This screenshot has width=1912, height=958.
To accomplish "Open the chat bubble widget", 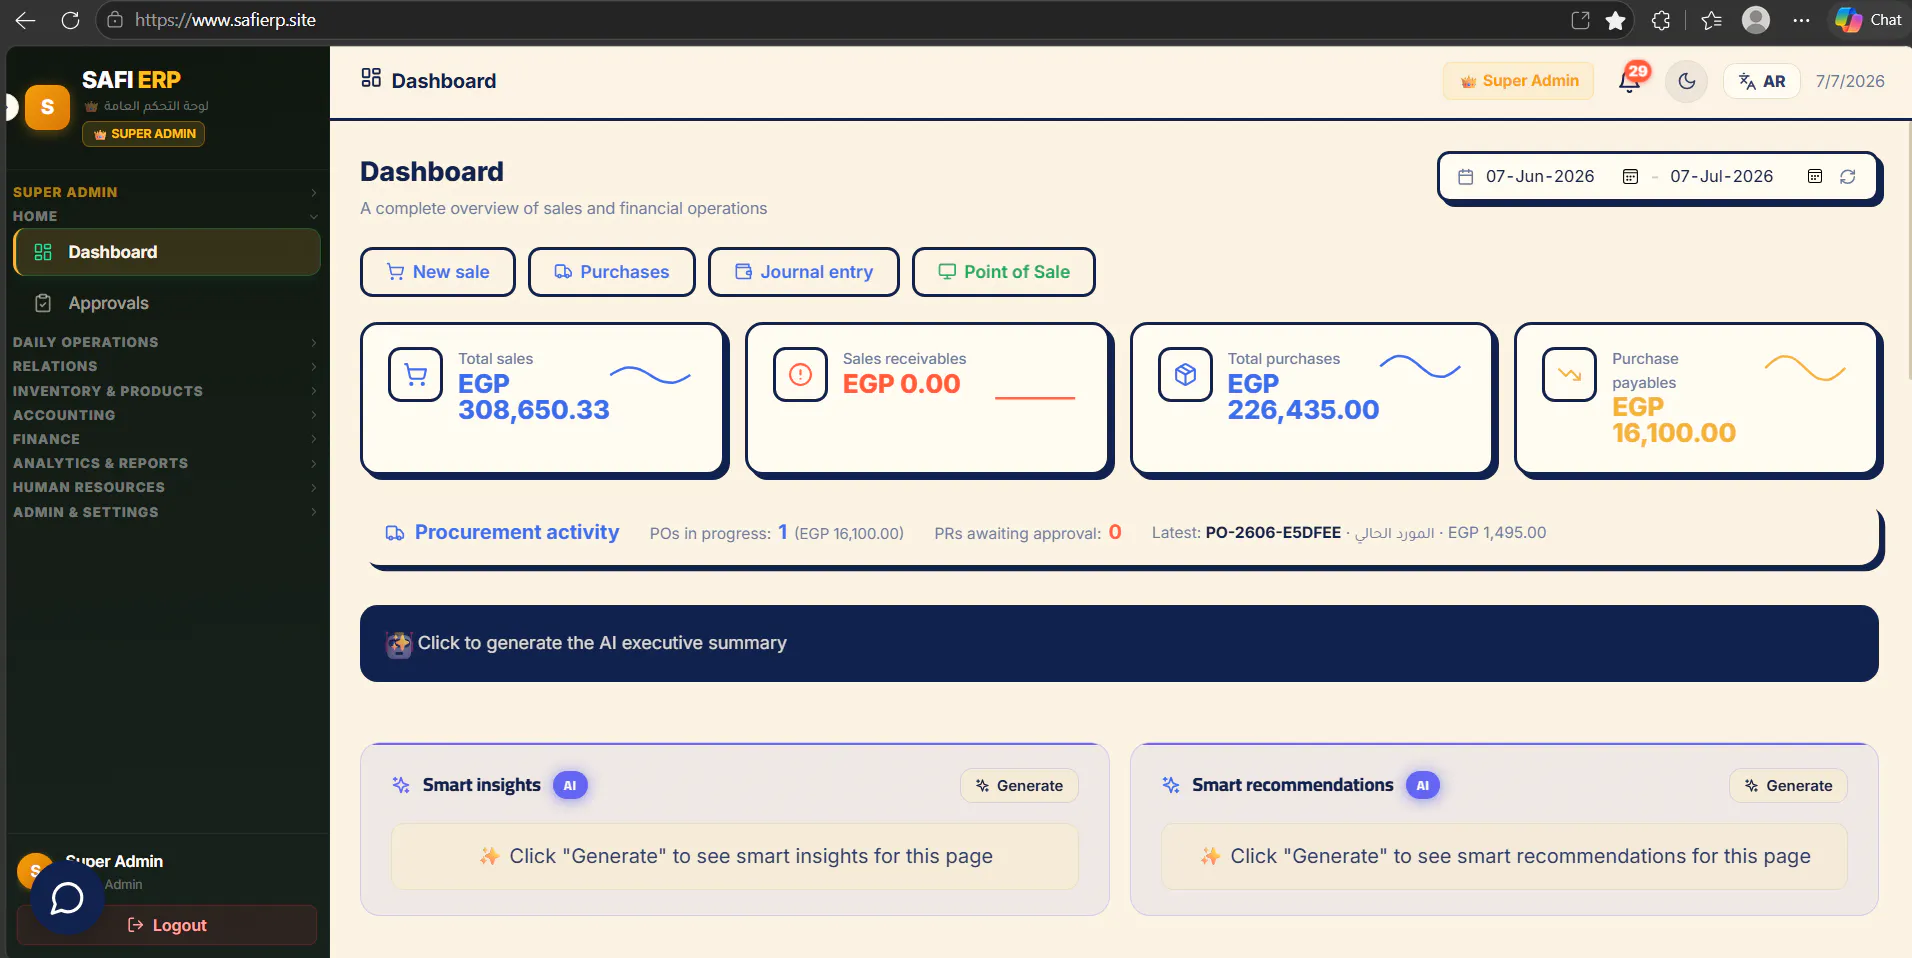I will tap(67, 898).
